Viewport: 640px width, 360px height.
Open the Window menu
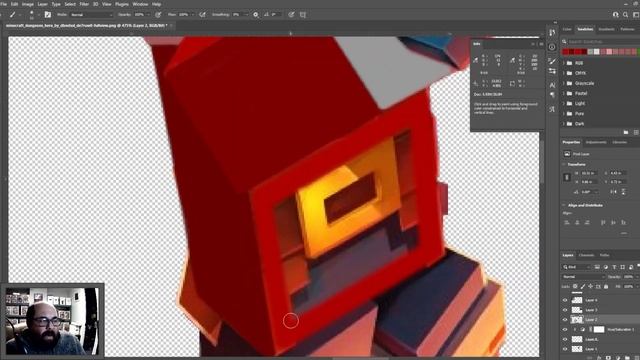pyautogui.click(x=140, y=4)
